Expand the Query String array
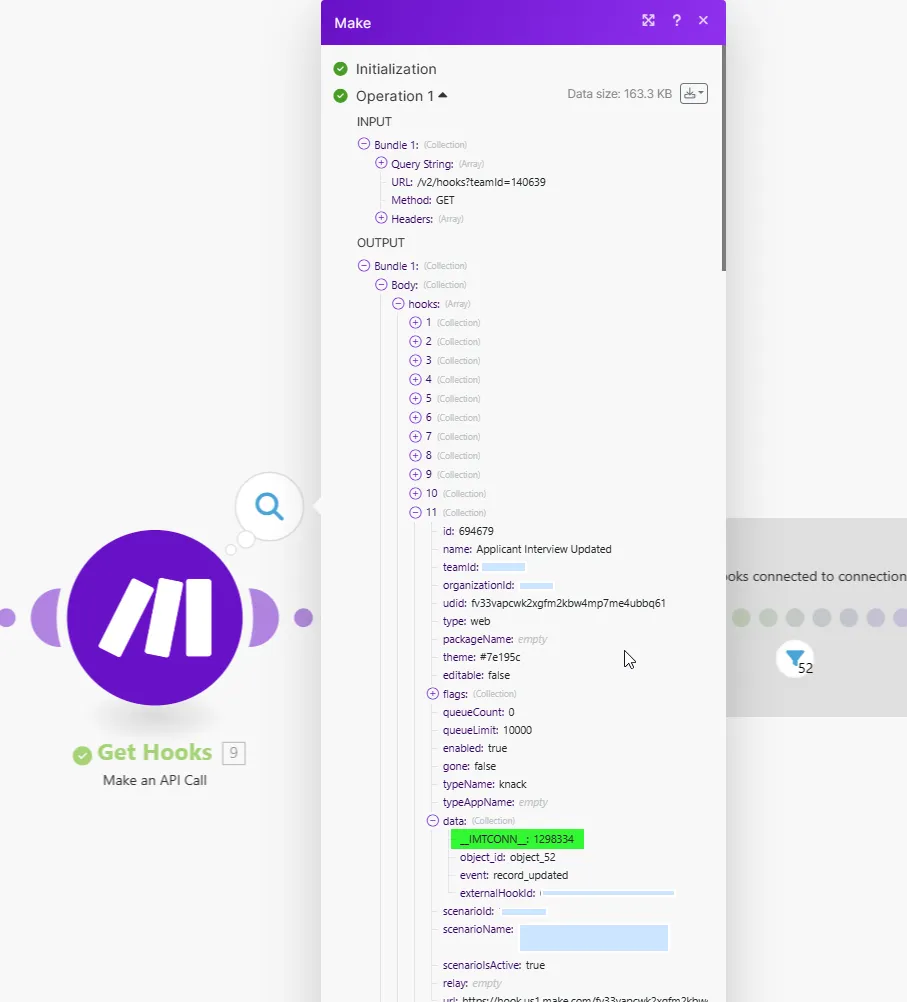 point(381,164)
